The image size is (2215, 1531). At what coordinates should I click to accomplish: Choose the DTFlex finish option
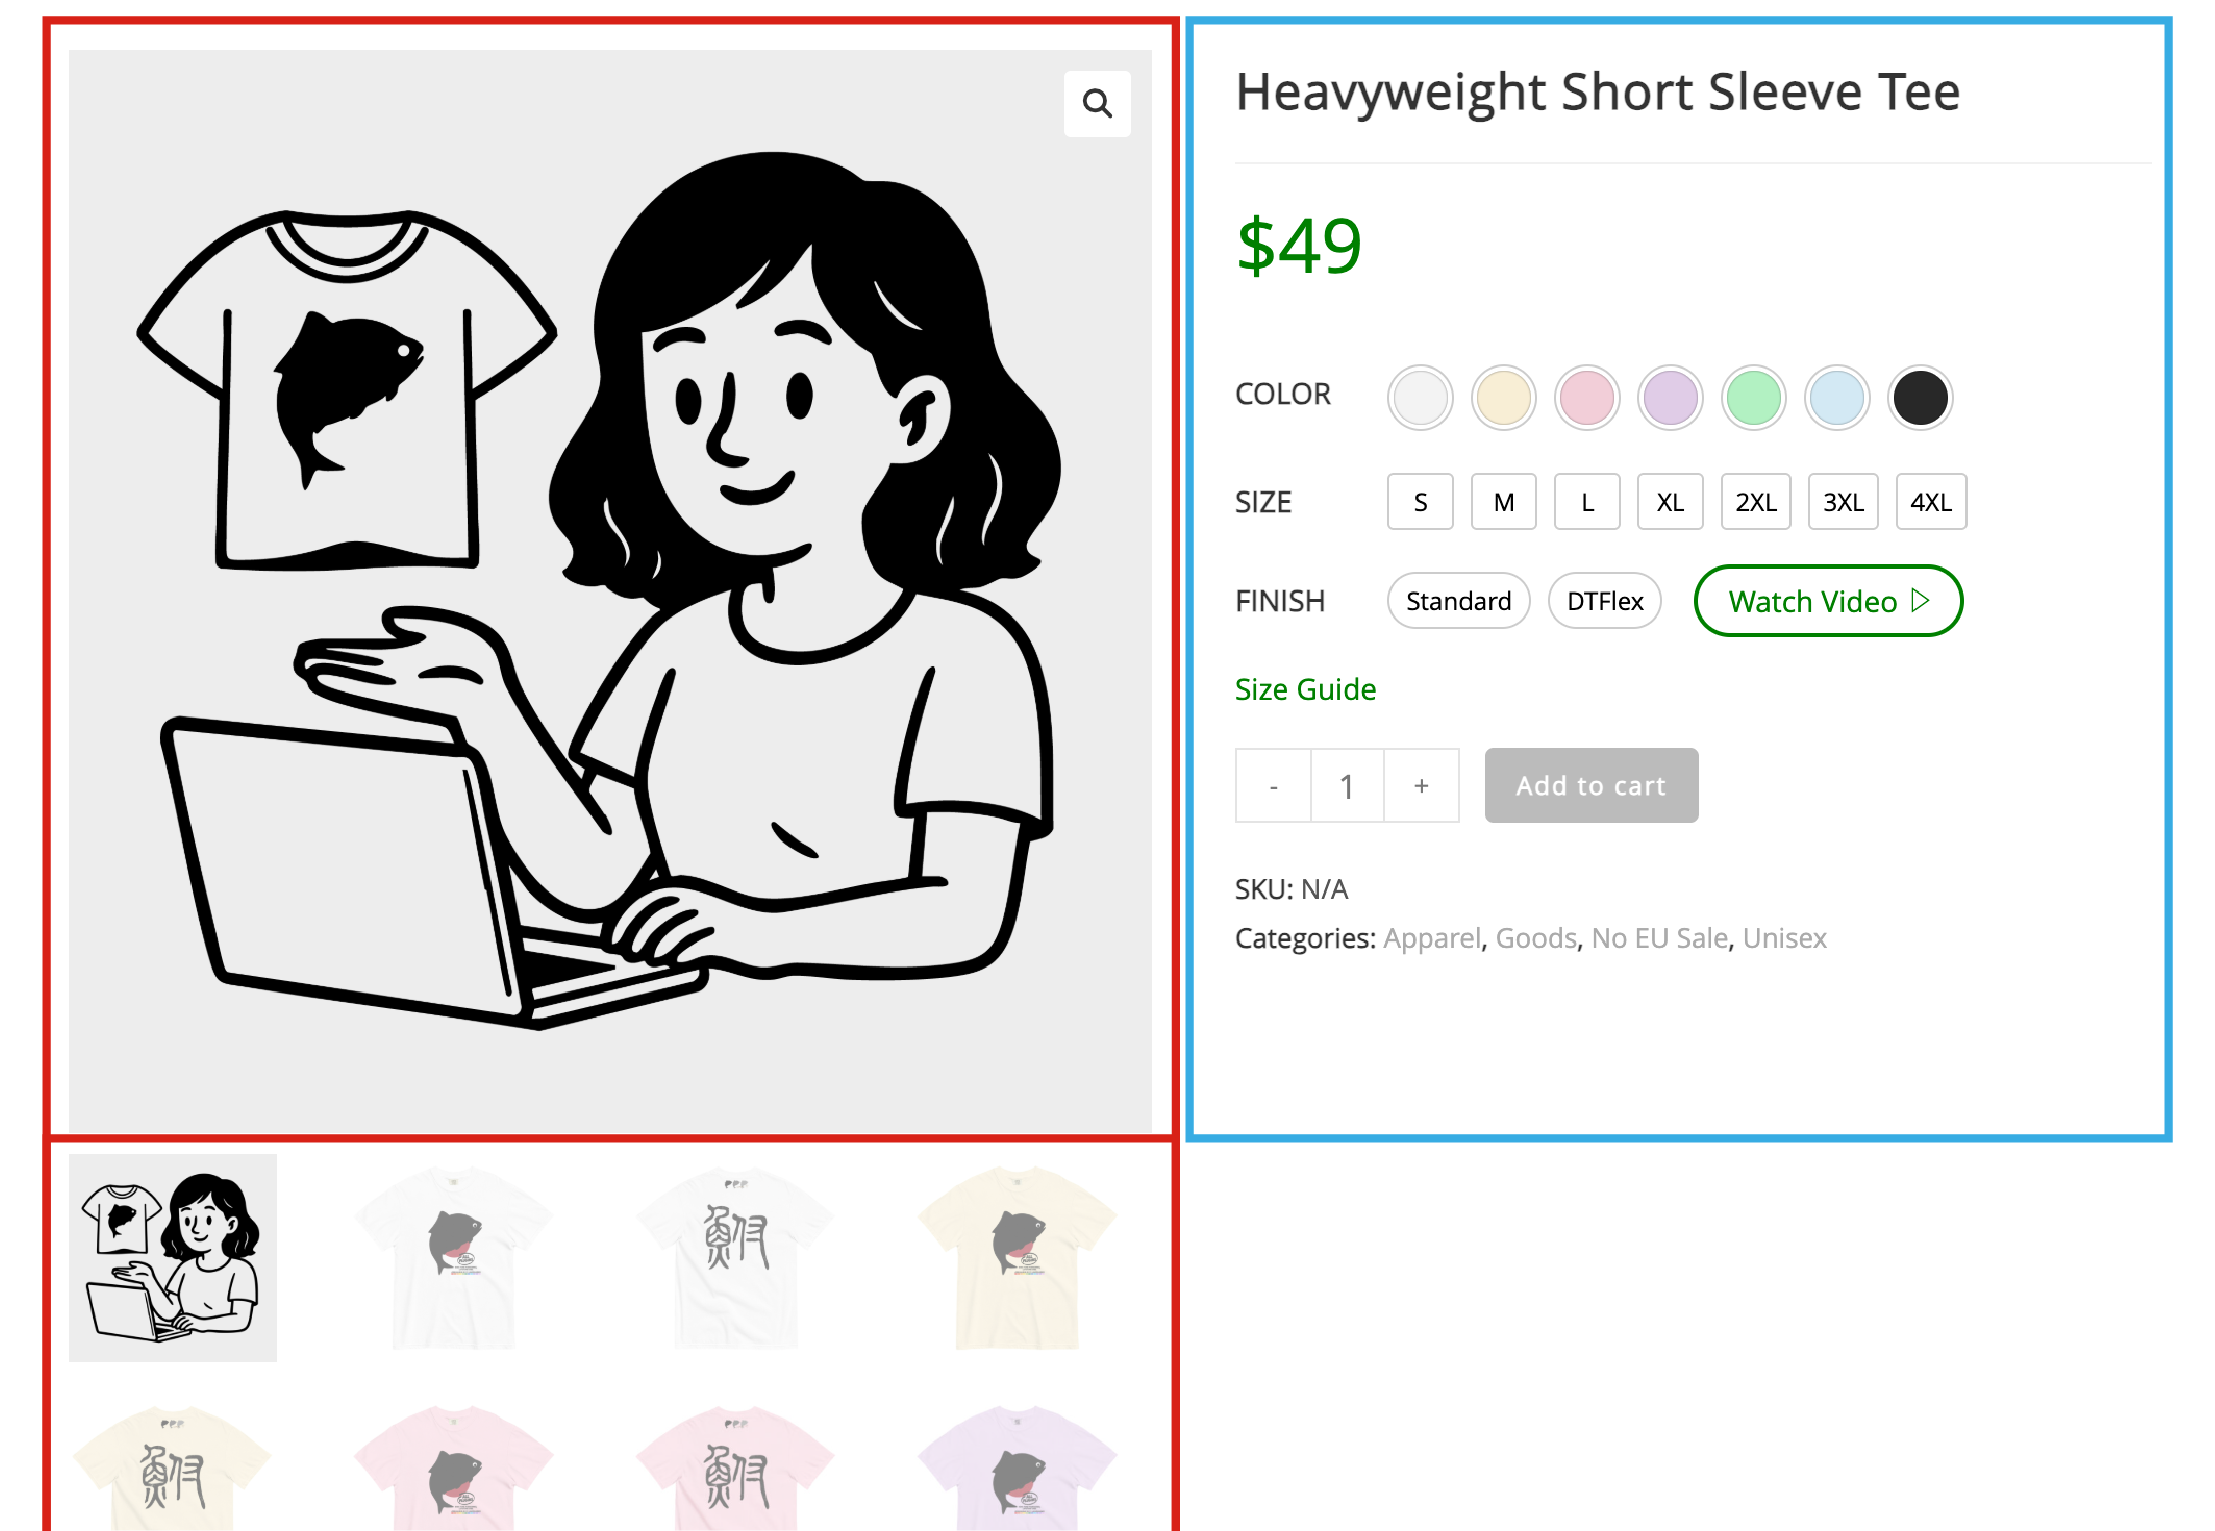click(x=1604, y=601)
